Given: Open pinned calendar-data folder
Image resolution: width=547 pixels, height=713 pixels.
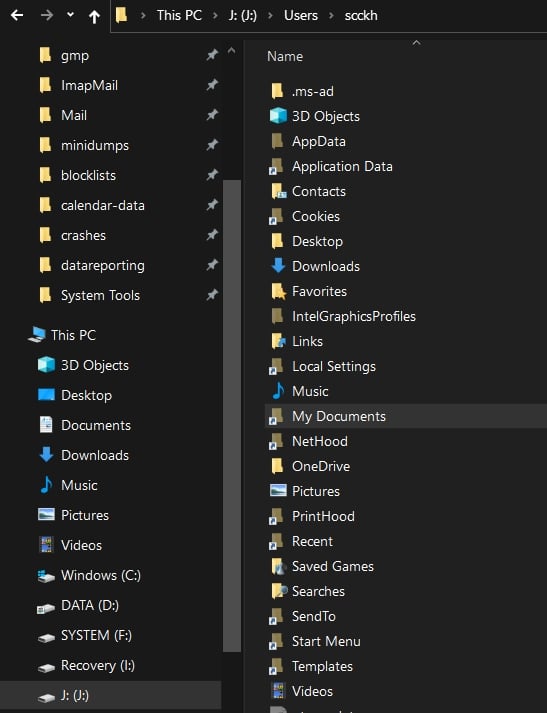Looking at the screenshot, I should pos(103,206).
